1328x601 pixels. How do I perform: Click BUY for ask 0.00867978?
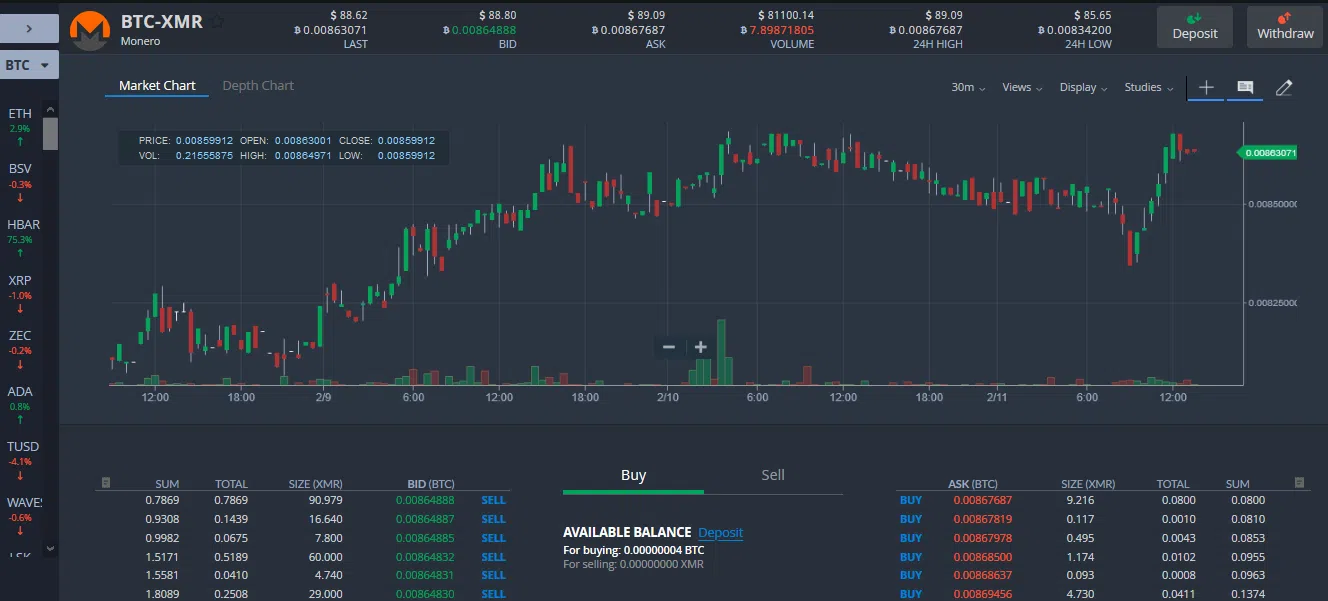click(x=910, y=538)
